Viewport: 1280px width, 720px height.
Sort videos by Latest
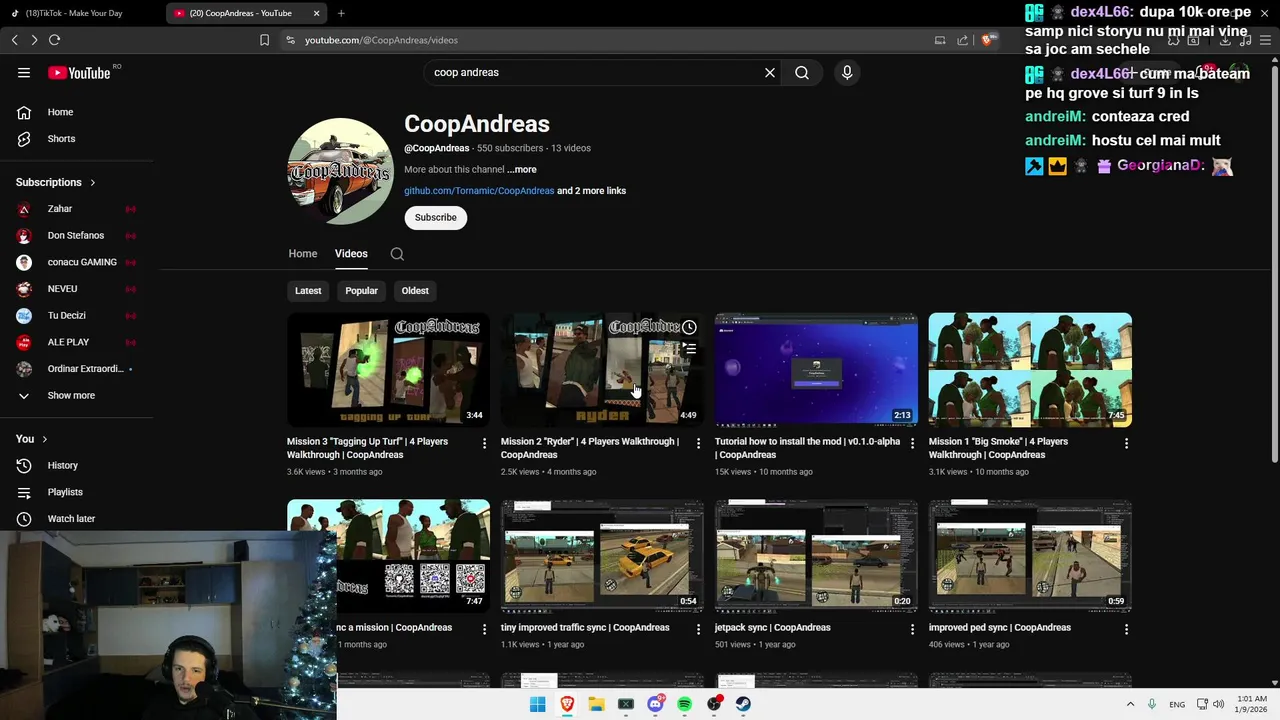pos(308,291)
